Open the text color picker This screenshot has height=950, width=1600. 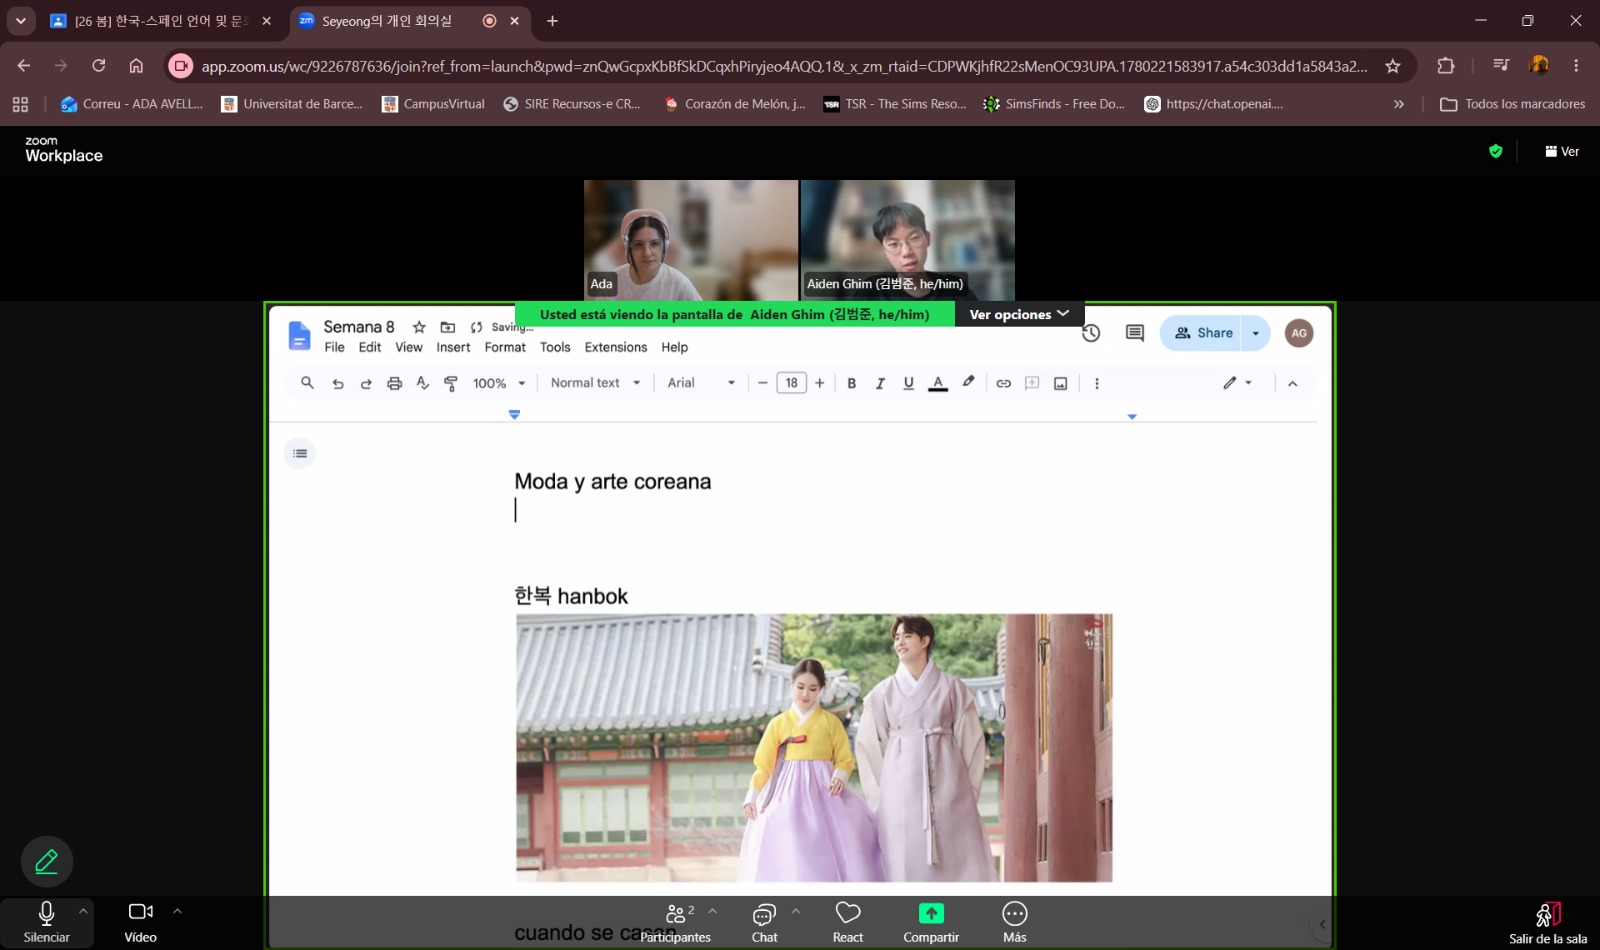938,383
